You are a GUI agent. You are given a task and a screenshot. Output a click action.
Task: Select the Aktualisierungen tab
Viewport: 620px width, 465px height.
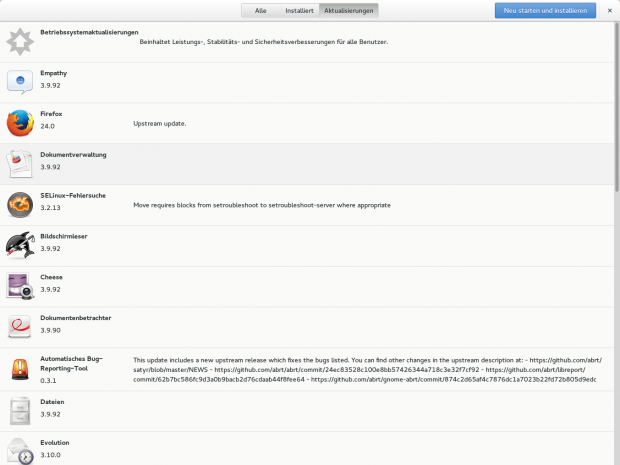(348, 10)
